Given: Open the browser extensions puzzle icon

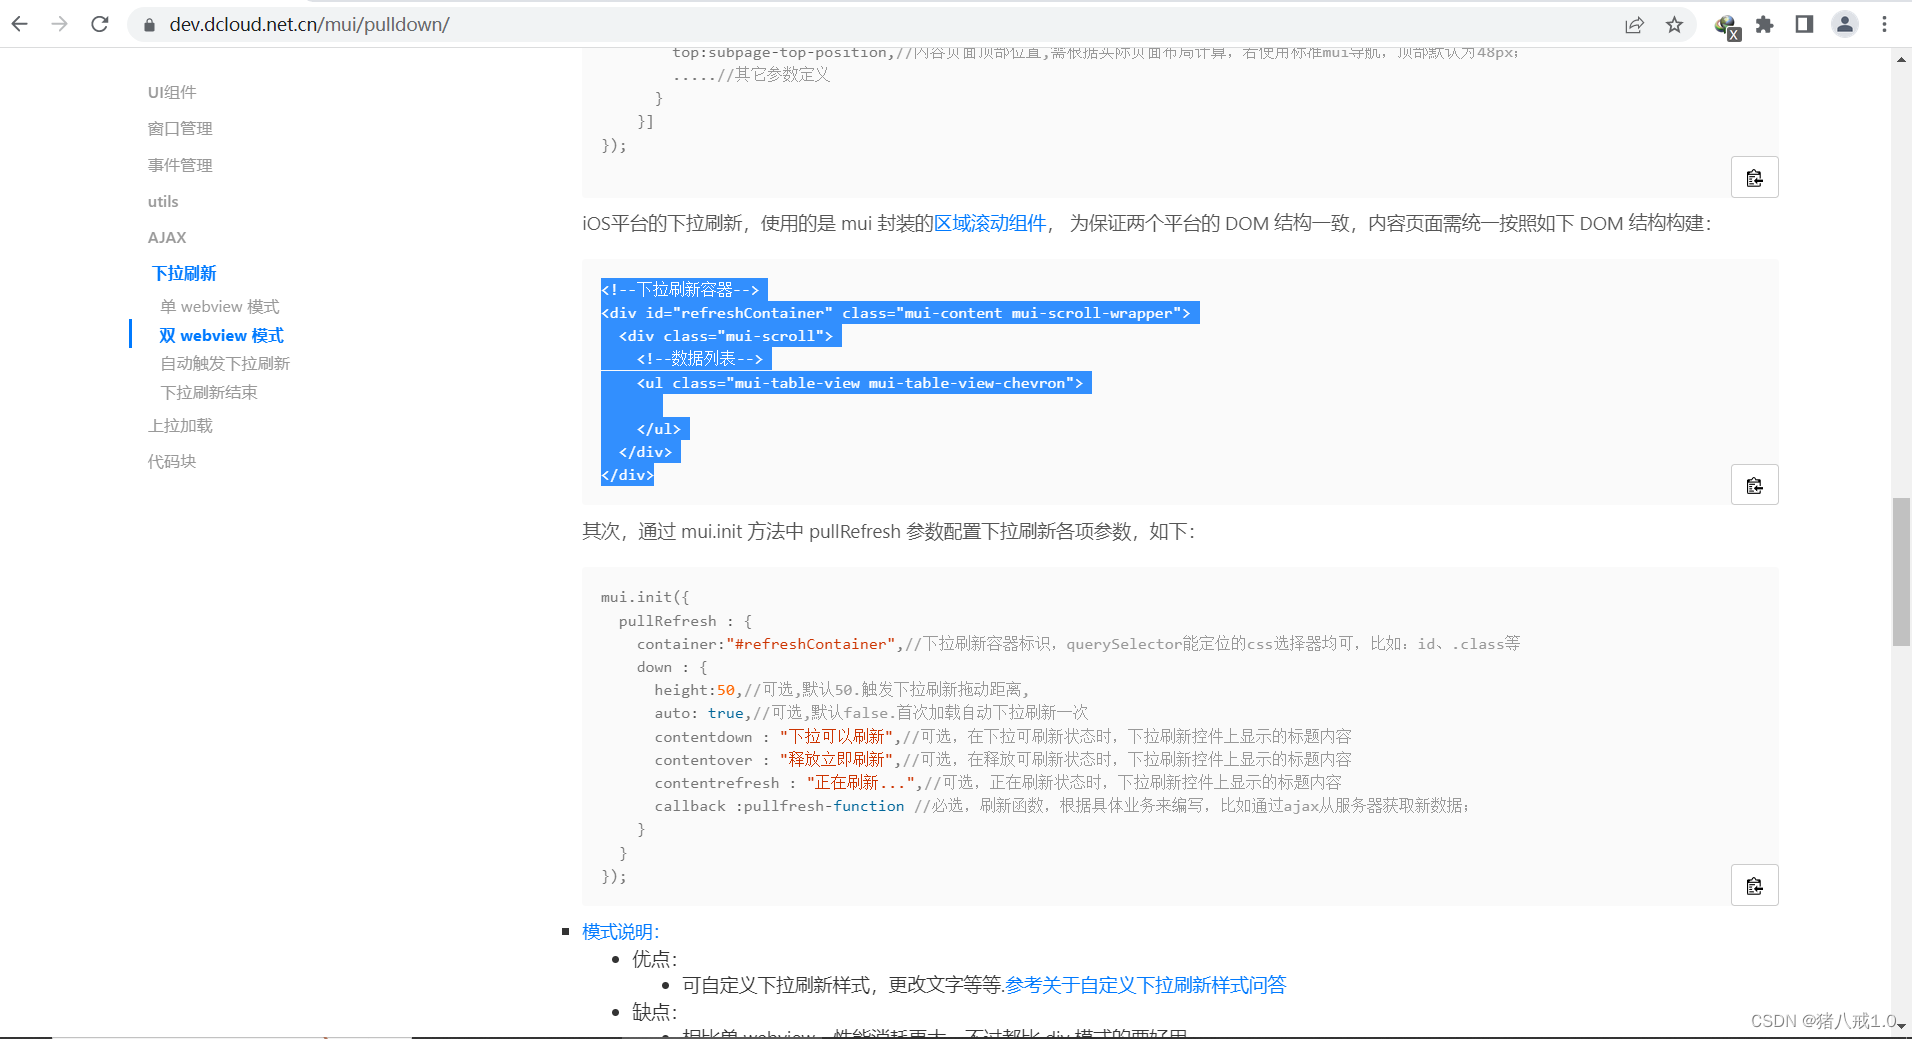Looking at the screenshot, I should (x=1764, y=24).
